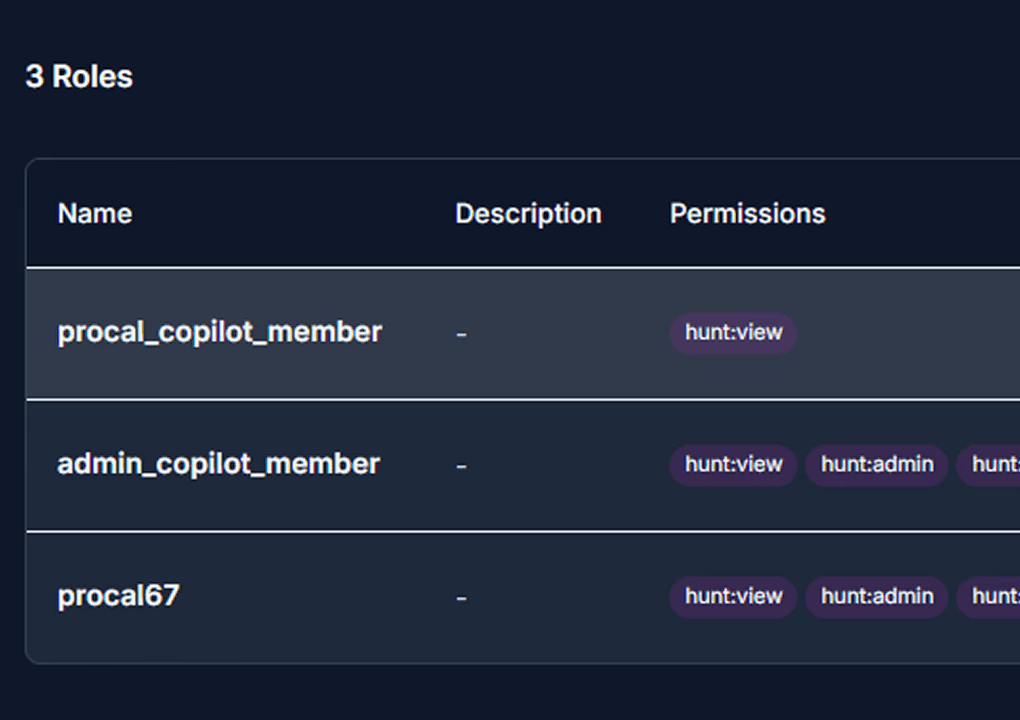
Task: Click the 3 Roles heading
Action: (79, 77)
